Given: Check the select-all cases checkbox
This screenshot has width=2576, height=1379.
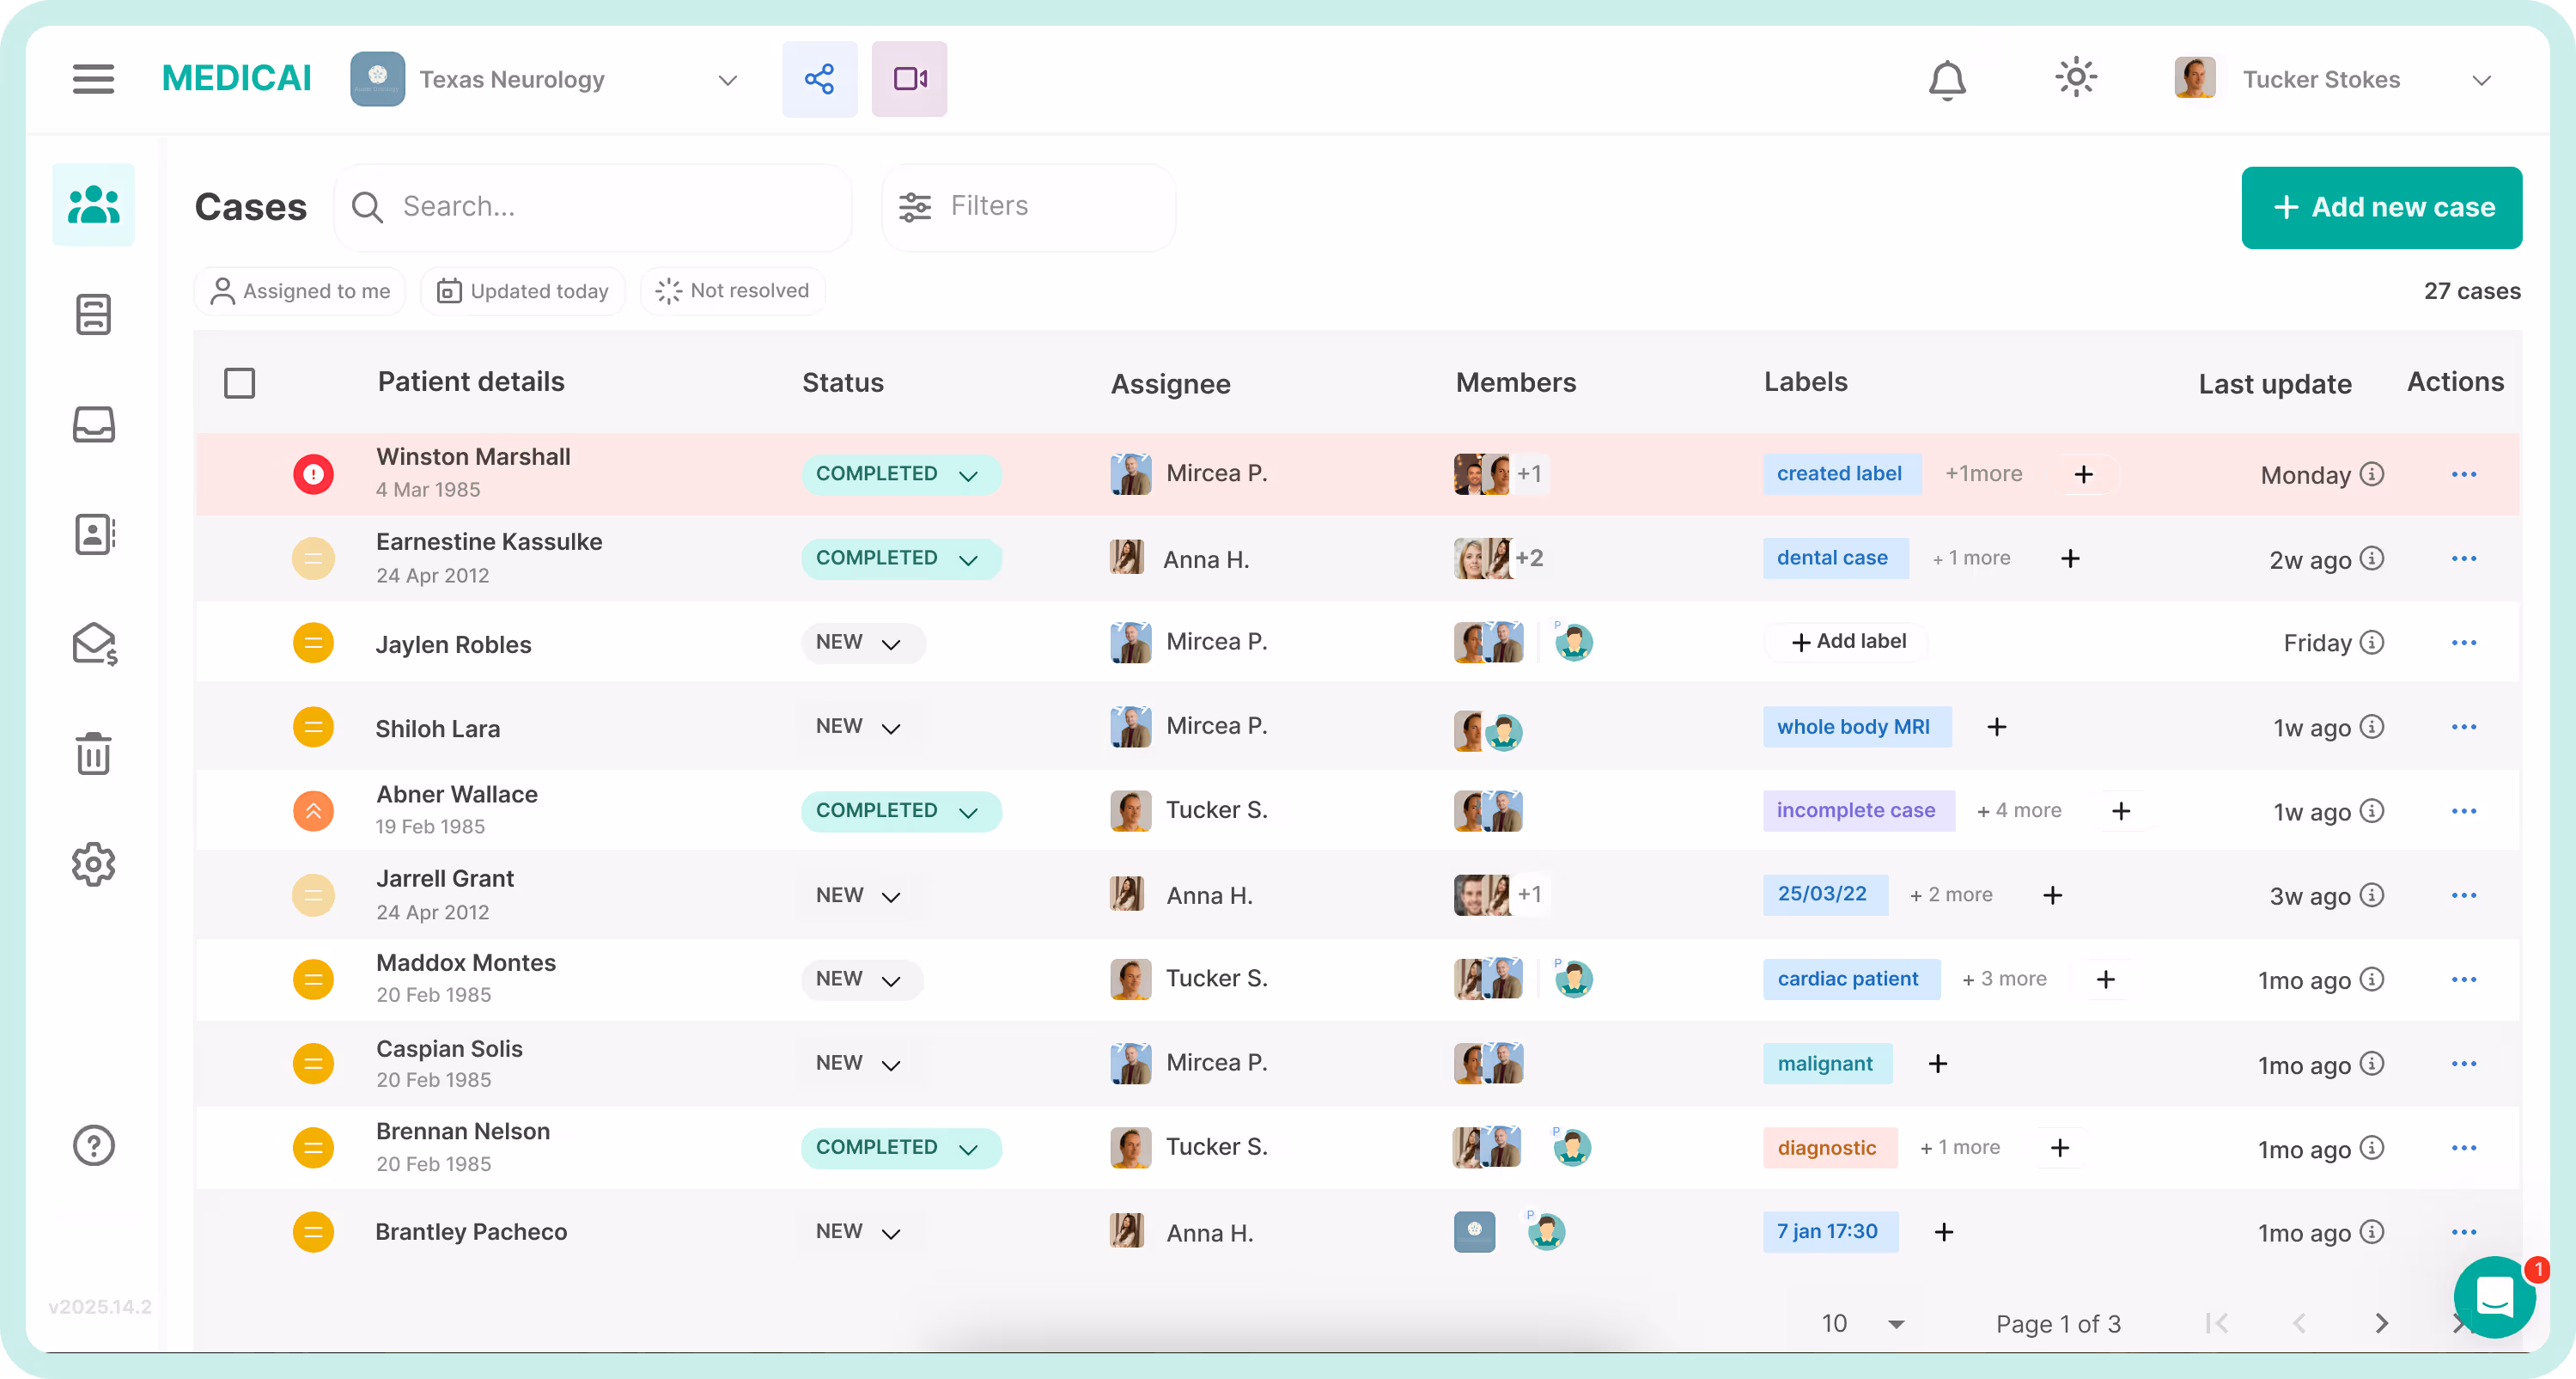Looking at the screenshot, I should 239,383.
